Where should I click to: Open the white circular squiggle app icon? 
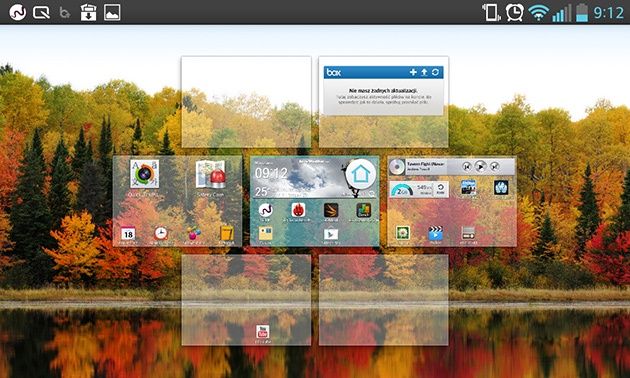266,210
